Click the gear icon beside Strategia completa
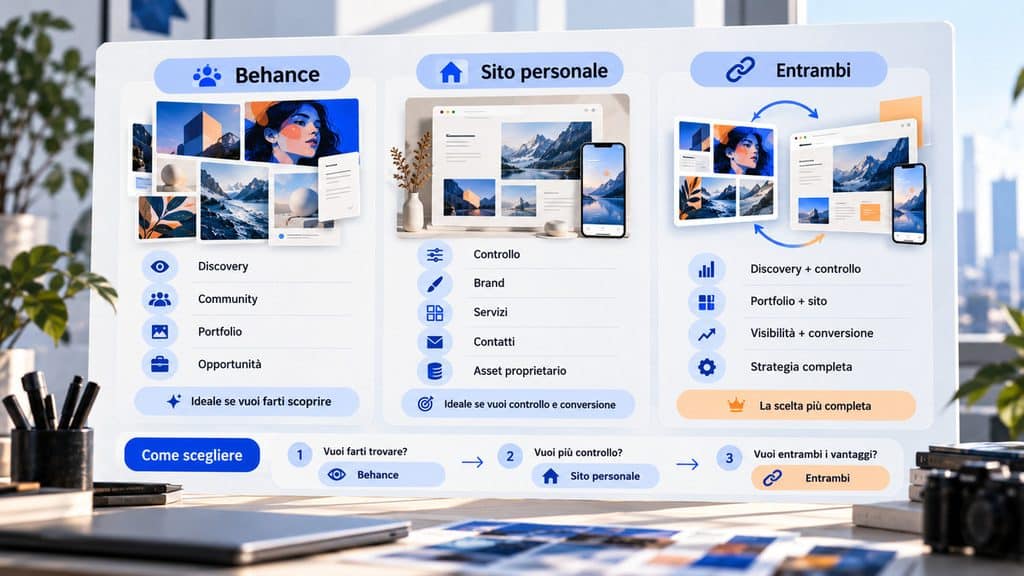This screenshot has height=576, width=1024. 707,367
